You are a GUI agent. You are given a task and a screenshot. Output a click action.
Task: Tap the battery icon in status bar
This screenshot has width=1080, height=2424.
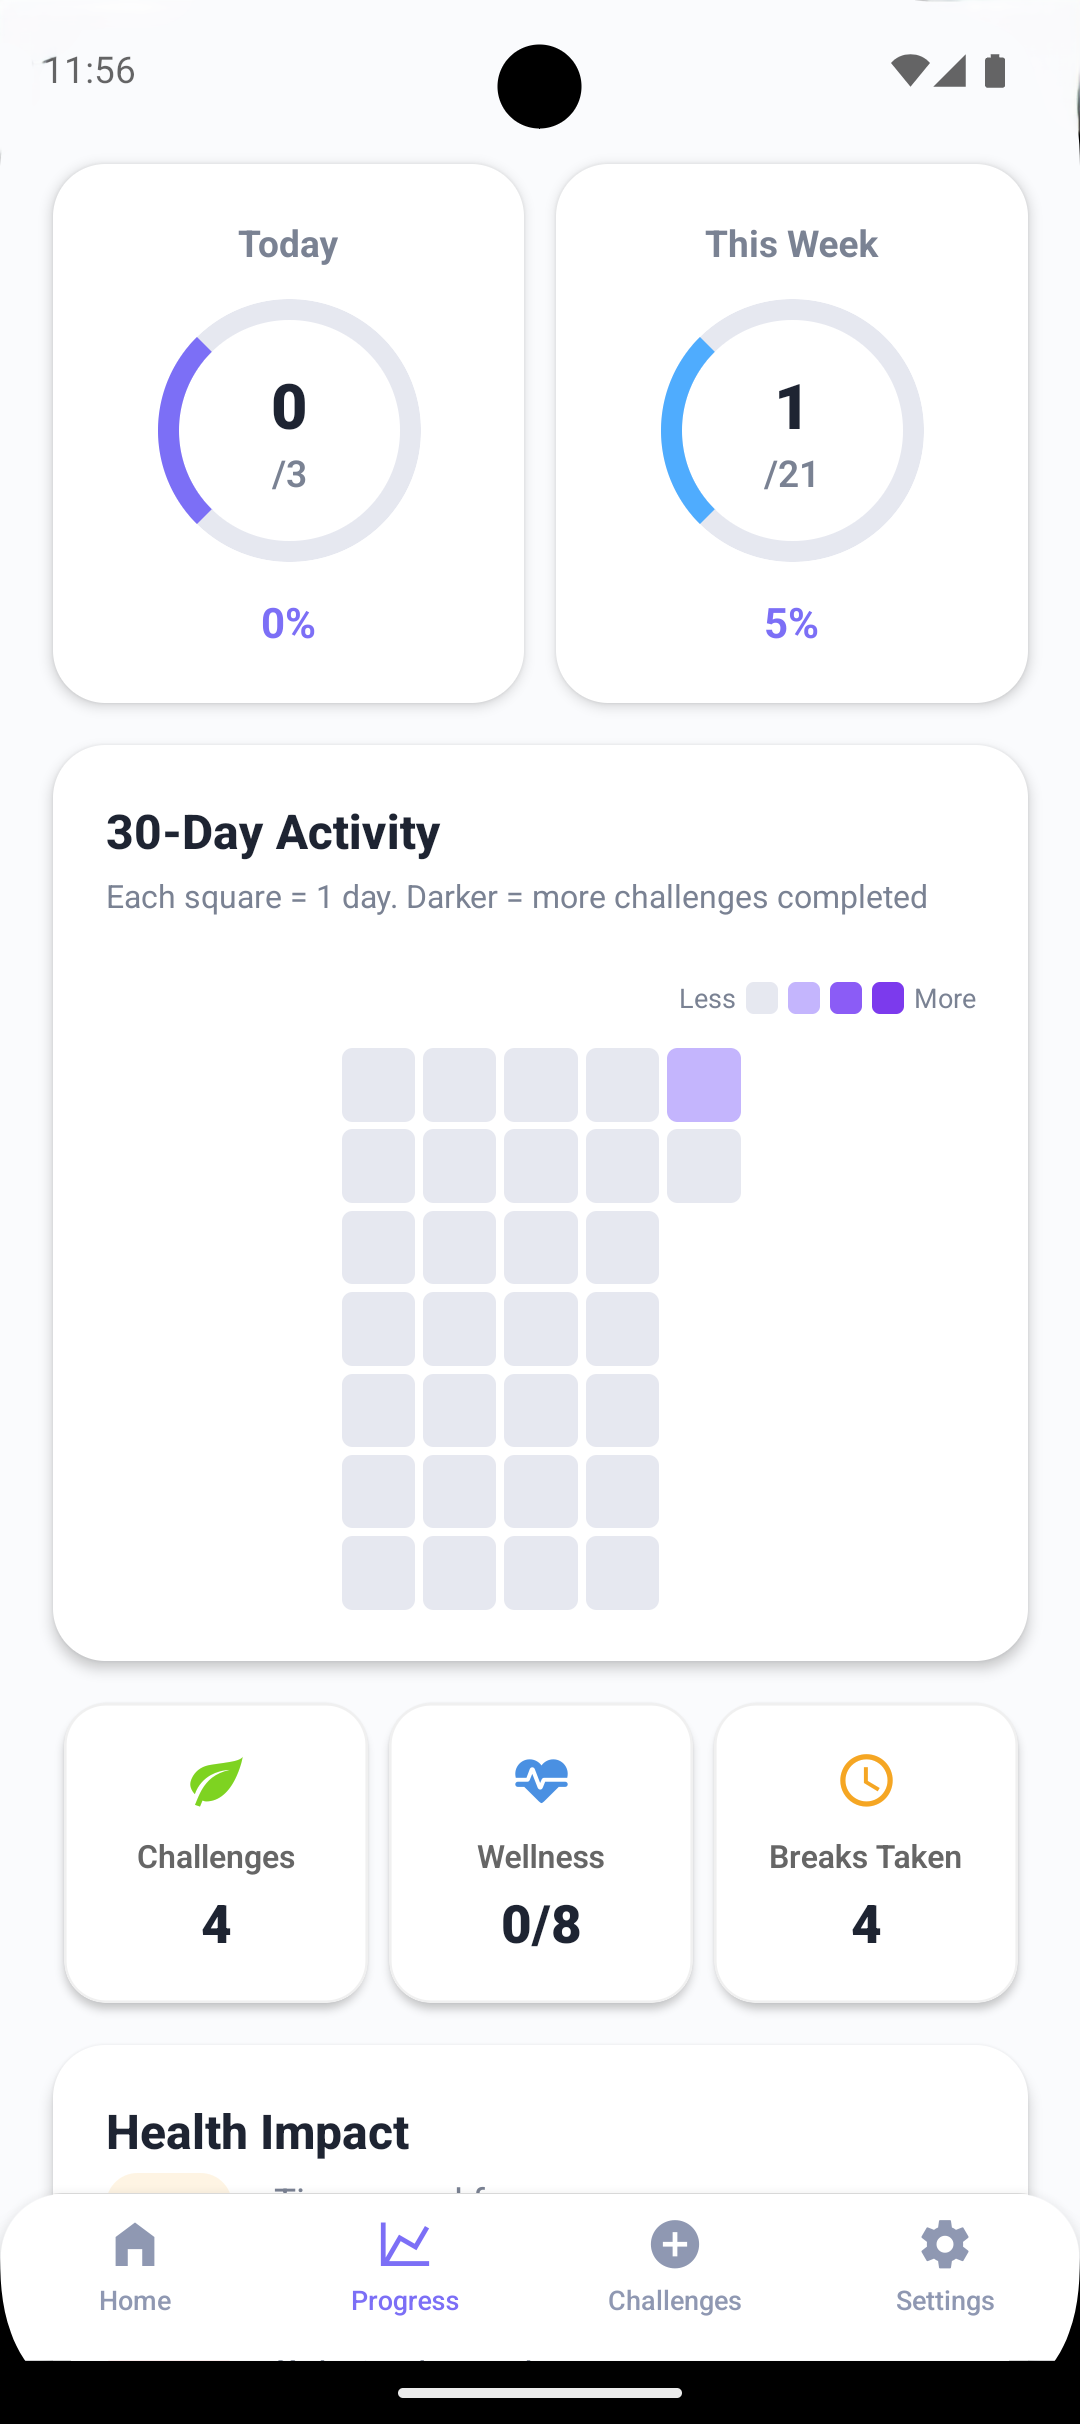(995, 71)
